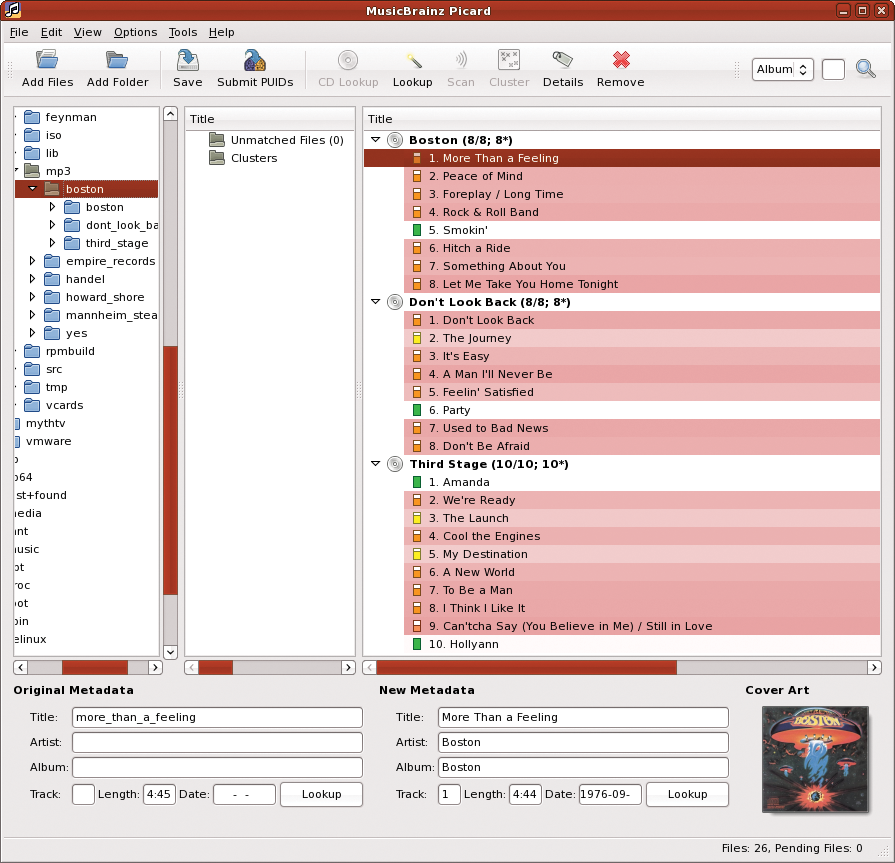The width and height of the screenshot is (895, 863).
Task: Select the Boston album disc icon
Action: click(394, 140)
